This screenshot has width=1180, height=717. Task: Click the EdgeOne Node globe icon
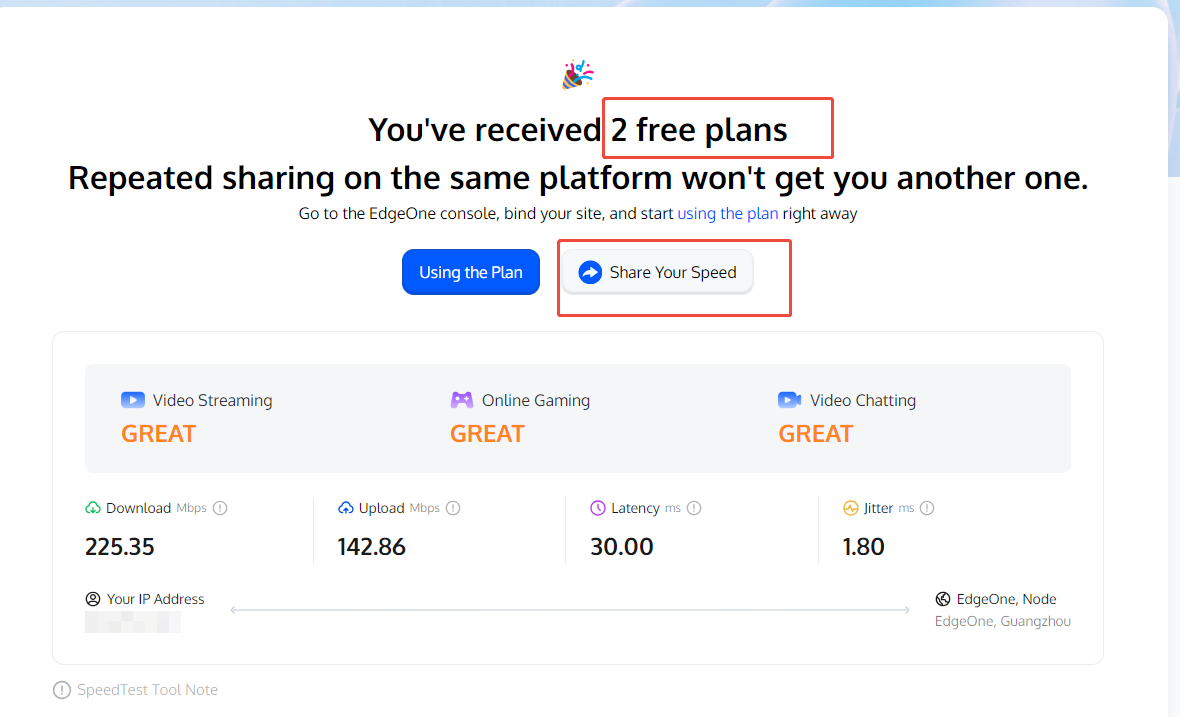pyautogui.click(x=942, y=599)
